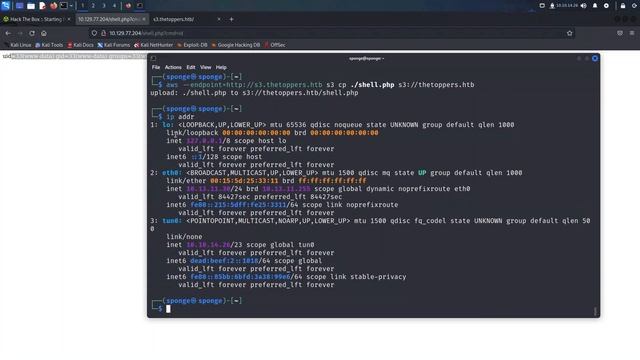The image size is (640, 360).
Task: Click the terminal scrollbar handle
Action: point(595,311)
